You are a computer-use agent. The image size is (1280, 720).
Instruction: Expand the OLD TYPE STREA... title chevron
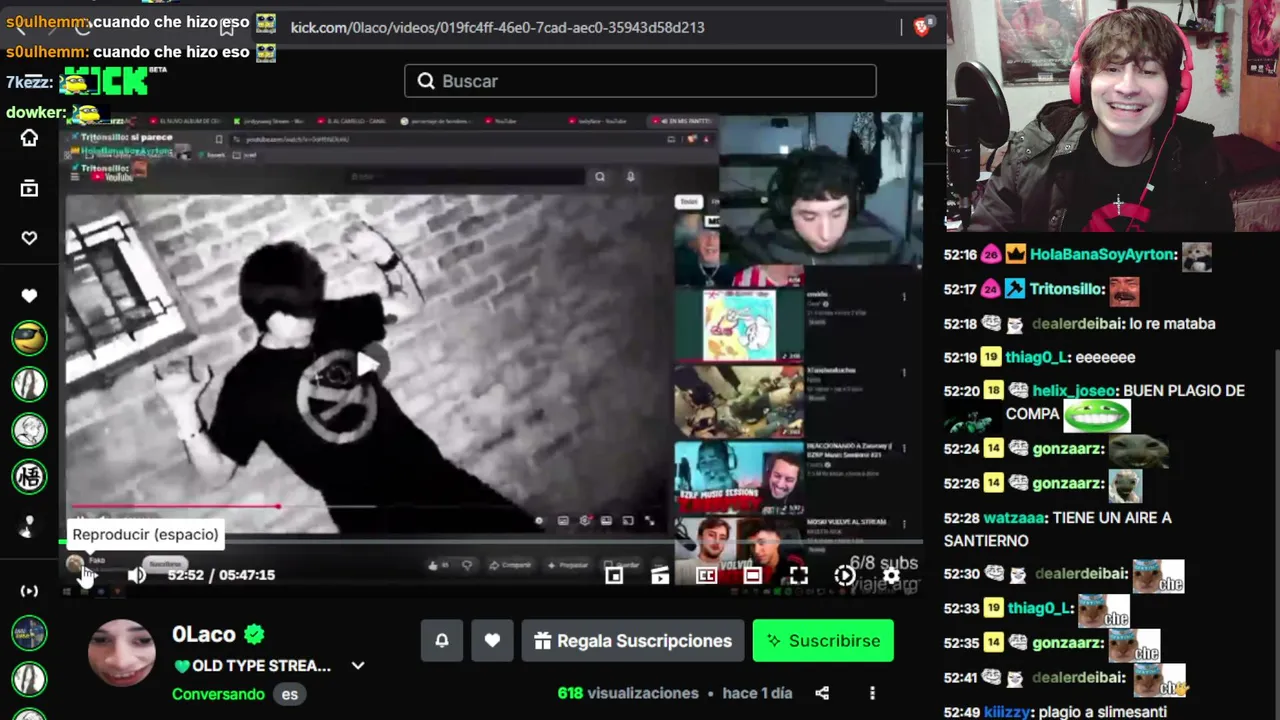[358, 666]
